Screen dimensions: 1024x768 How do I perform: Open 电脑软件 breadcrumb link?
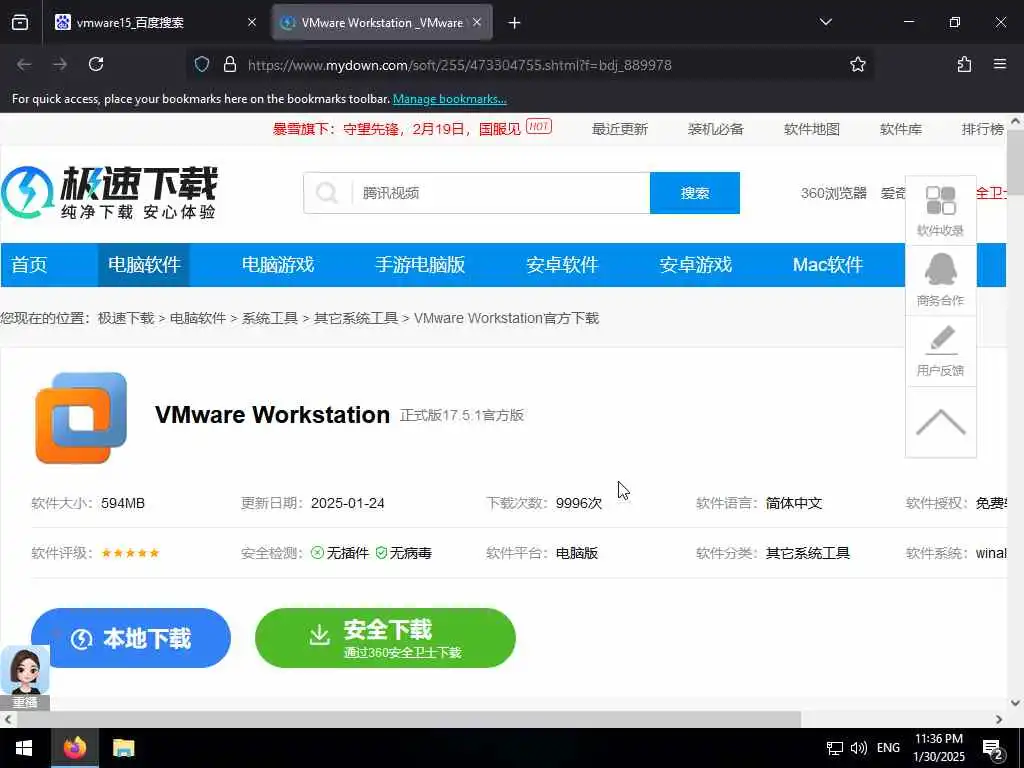[x=198, y=318]
